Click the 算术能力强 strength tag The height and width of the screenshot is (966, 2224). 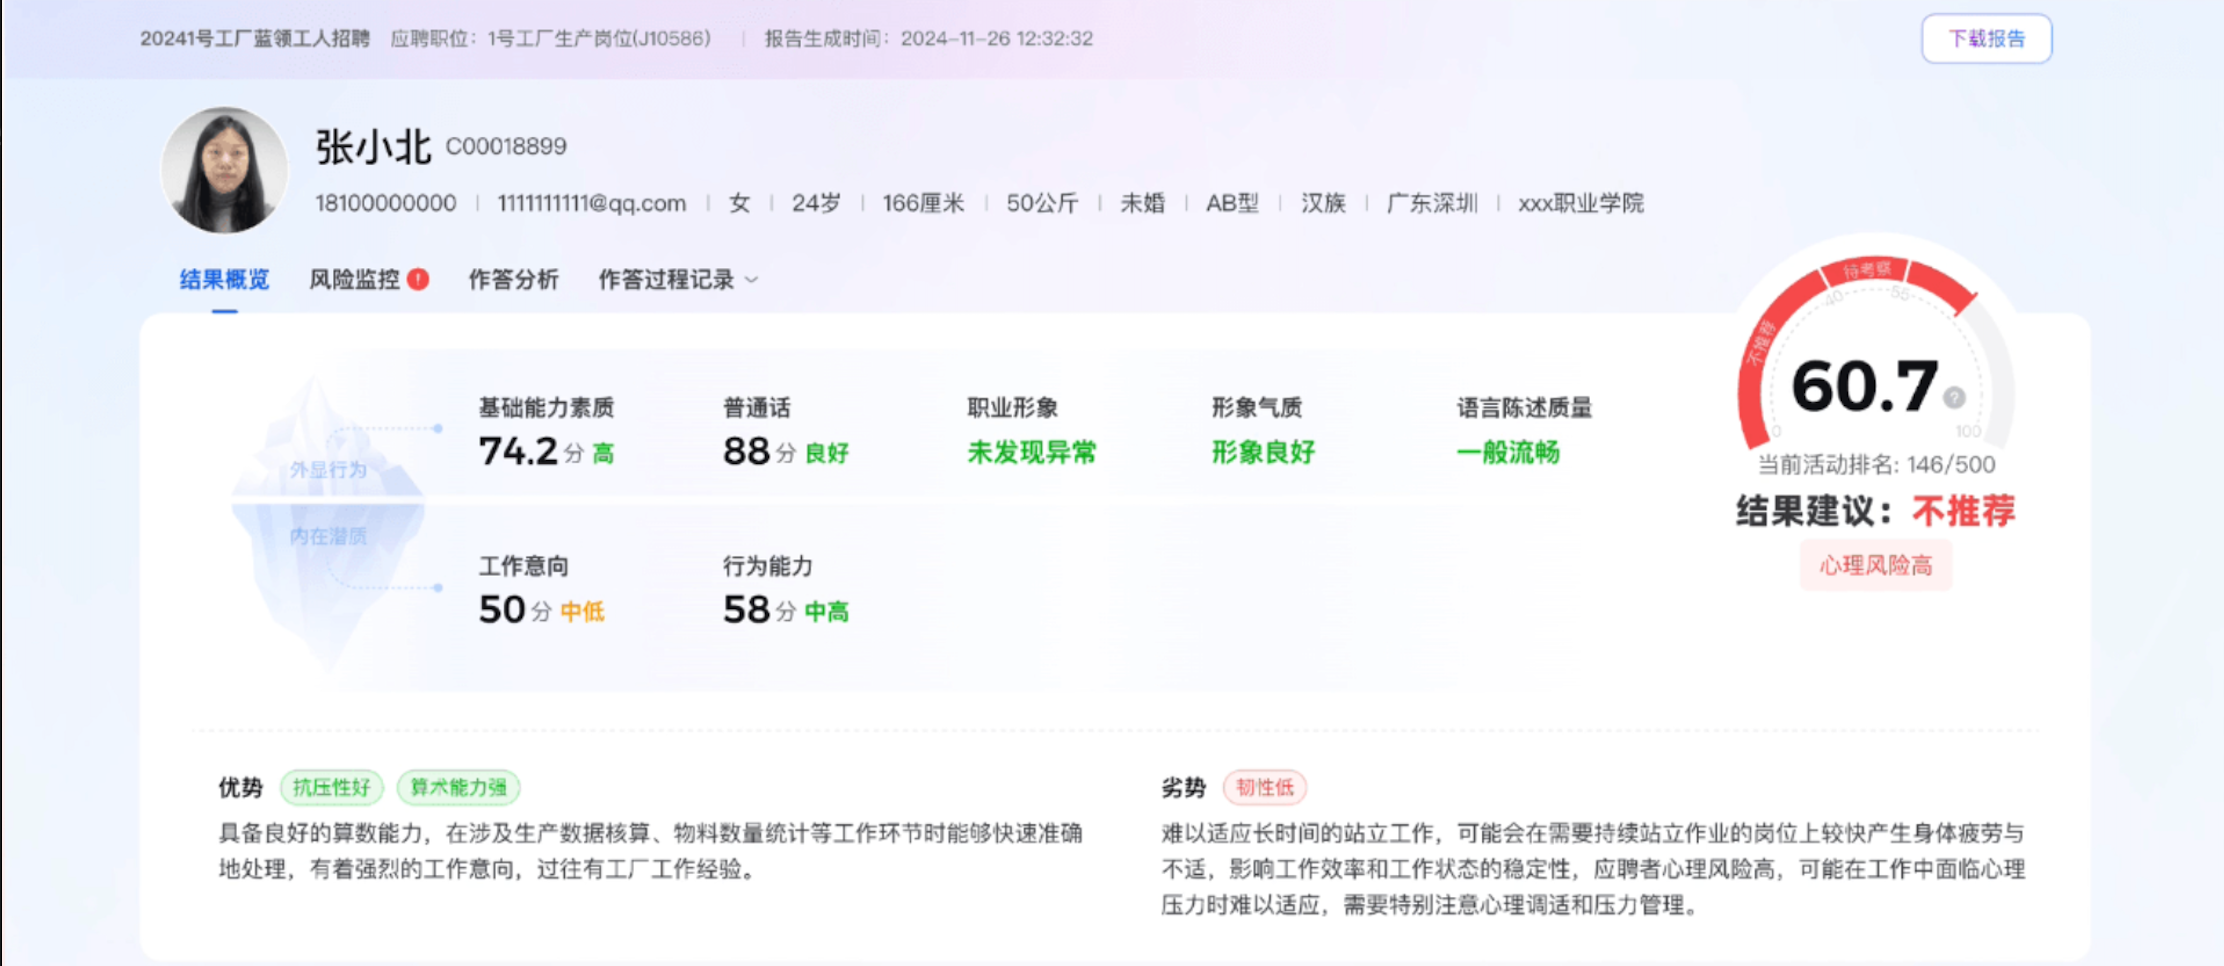coord(458,787)
